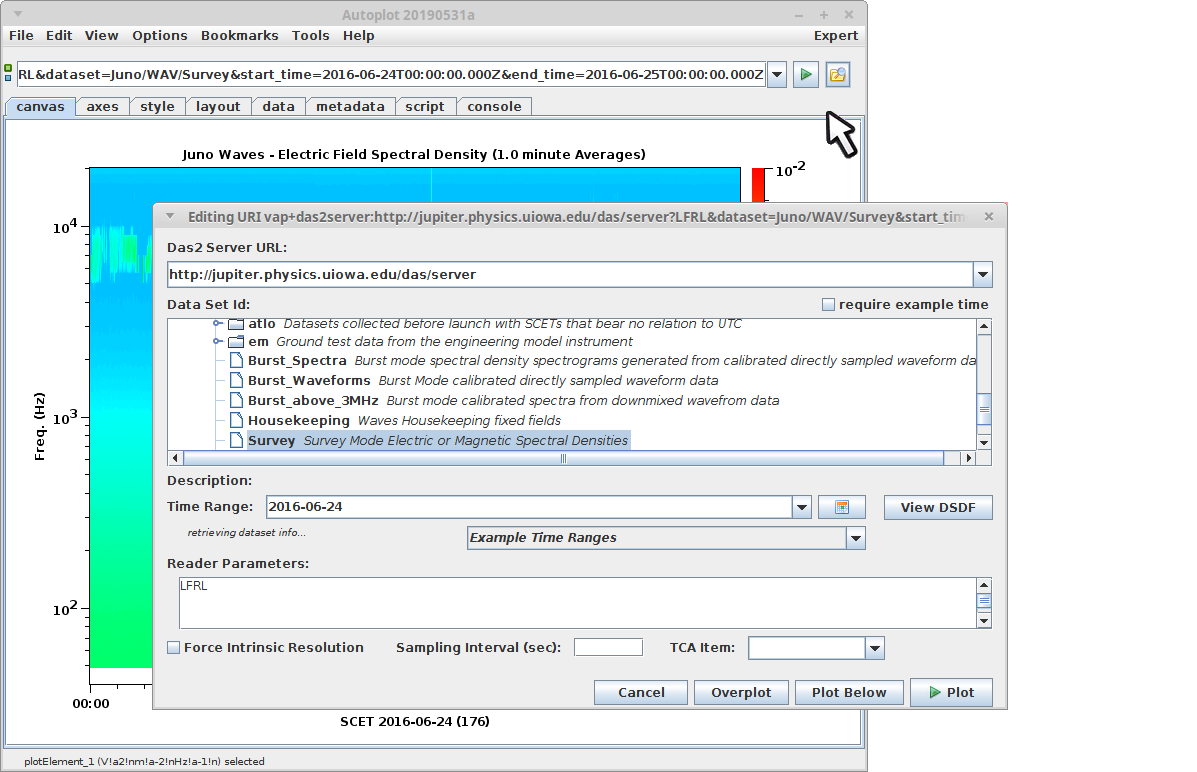This screenshot has height=772, width=1197.
Task: Select the Survey dataset row
Action: pyautogui.click(x=438, y=441)
